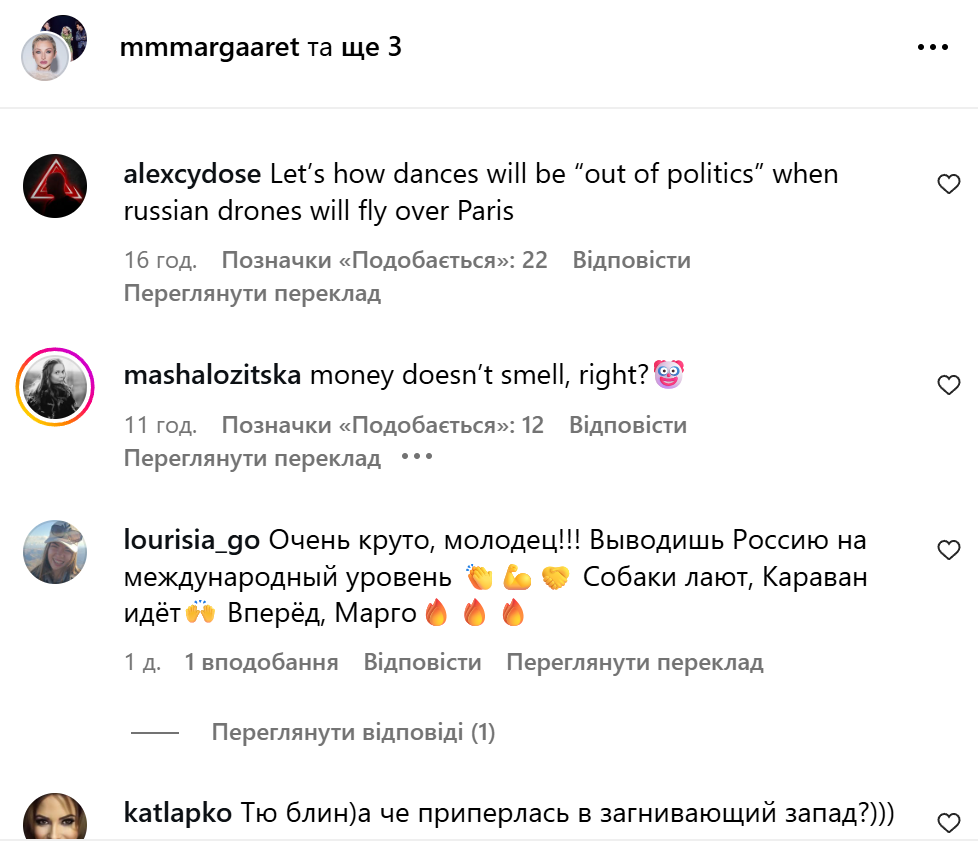Open the mmmargaaret post author avatars
The height and width of the screenshot is (845, 978).
pyautogui.click(x=50, y=47)
